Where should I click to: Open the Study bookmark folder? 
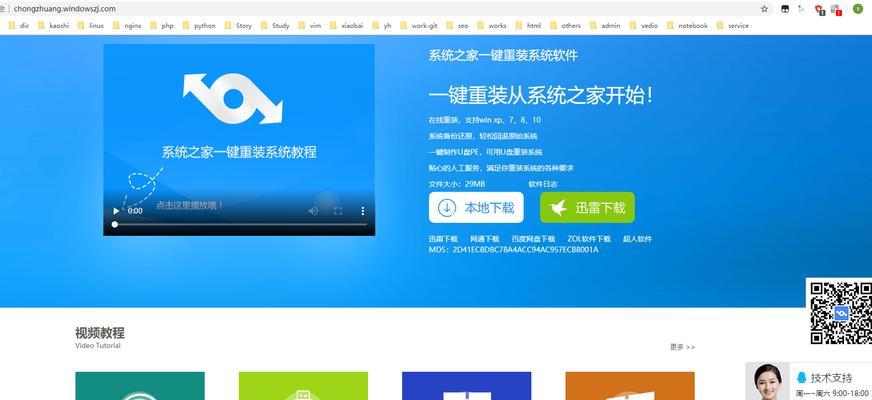275,26
